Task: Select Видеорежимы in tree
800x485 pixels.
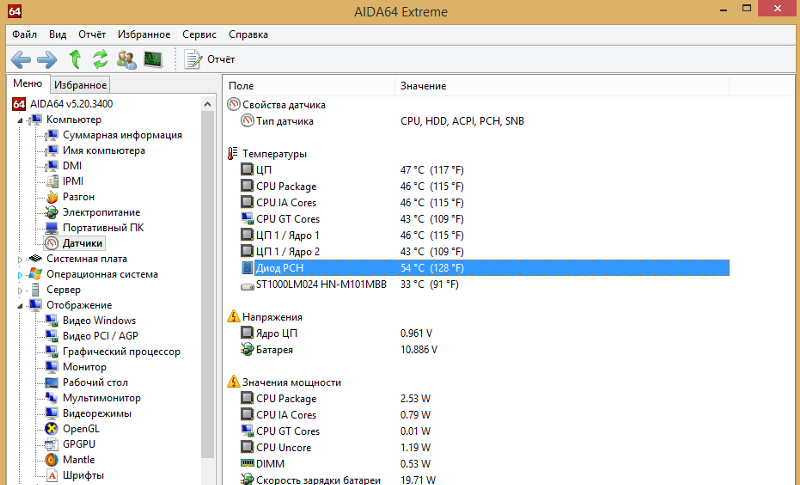Action: click(x=97, y=413)
